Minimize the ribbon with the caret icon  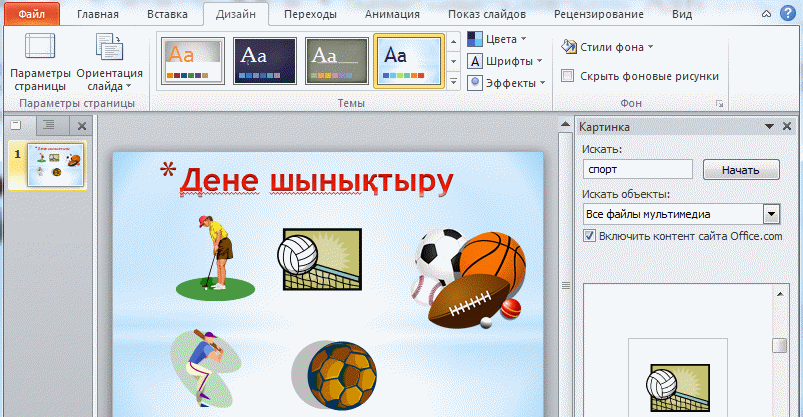(x=766, y=14)
